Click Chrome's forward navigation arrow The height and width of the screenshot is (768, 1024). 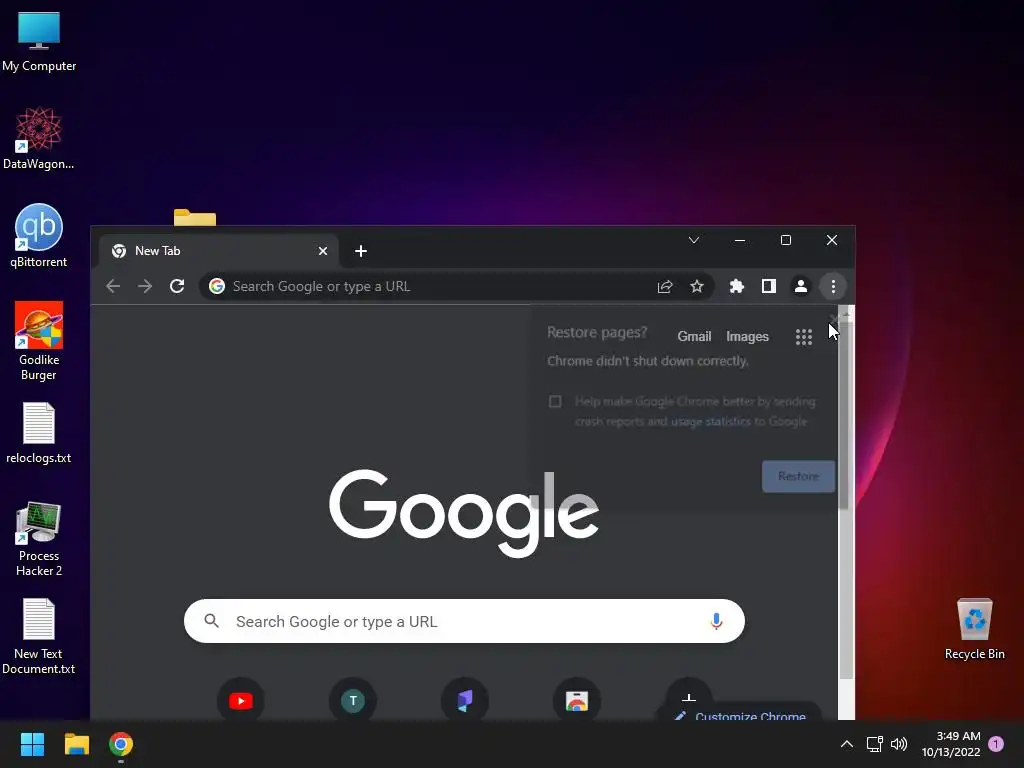click(145, 286)
